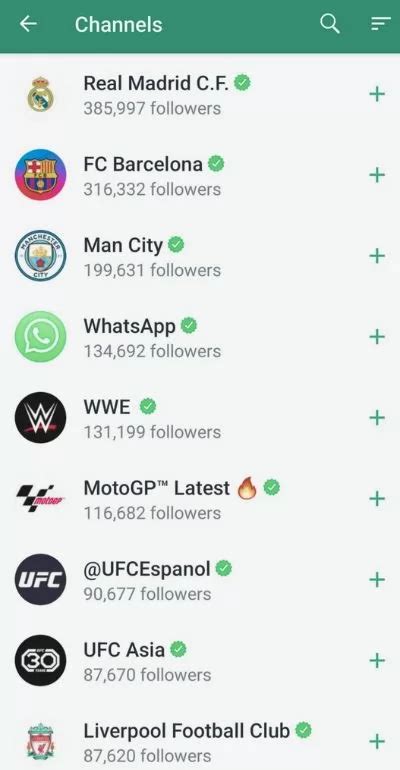Open the channel search magnifier
400x770 pixels.
[330, 24]
